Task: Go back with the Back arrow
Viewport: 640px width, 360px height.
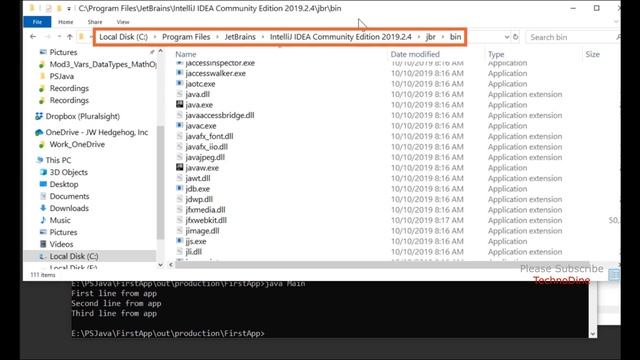Action: (x=33, y=37)
